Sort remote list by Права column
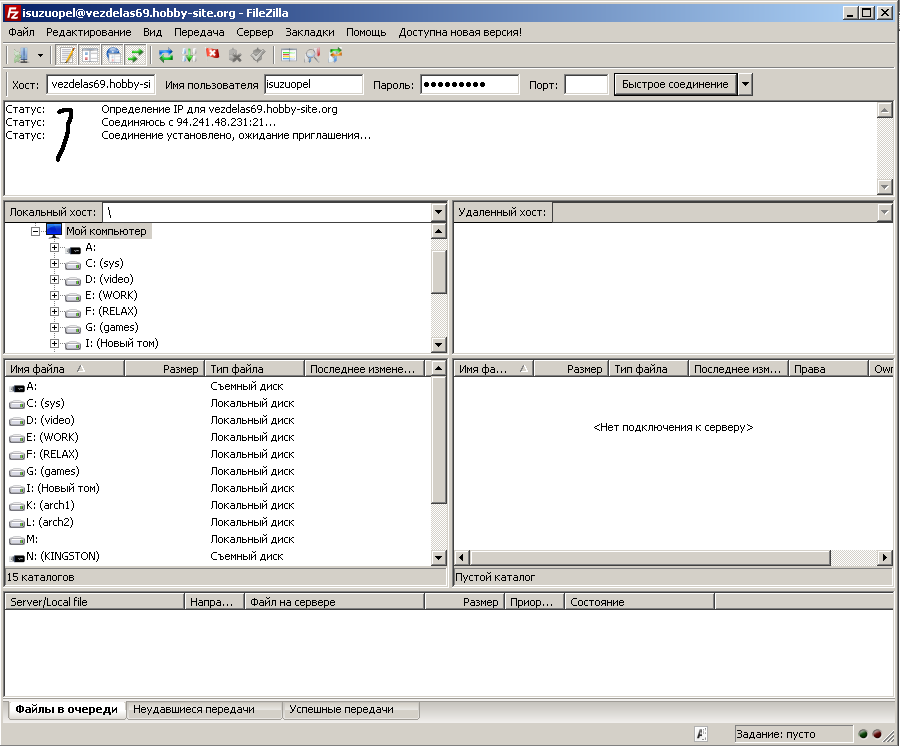The width and height of the screenshot is (900, 746). click(x=828, y=369)
